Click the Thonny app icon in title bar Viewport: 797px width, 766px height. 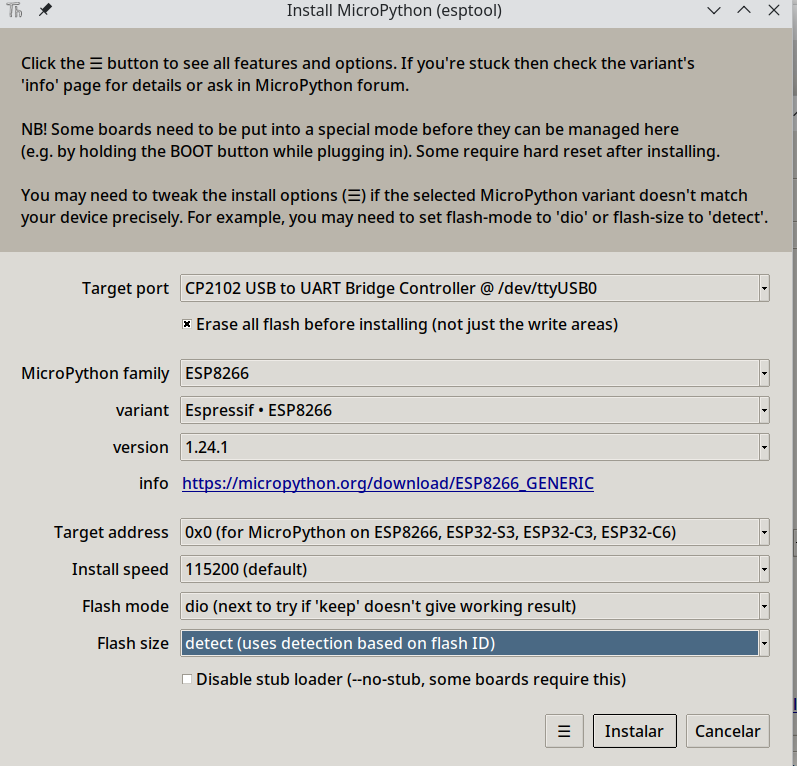(x=15, y=11)
